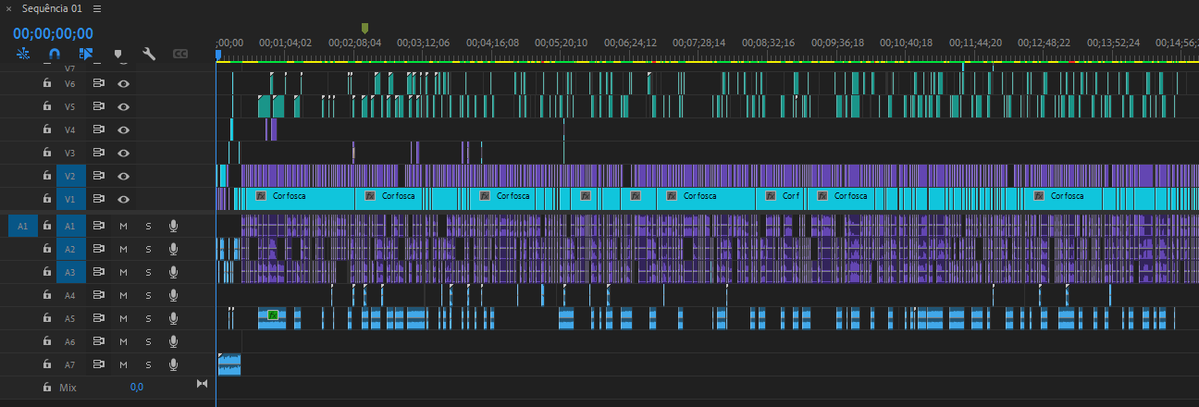Image resolution: width=1199 pixels, height=407 pixels.
Task: Toggle sync lock for track V4
Action: (98, 129)
